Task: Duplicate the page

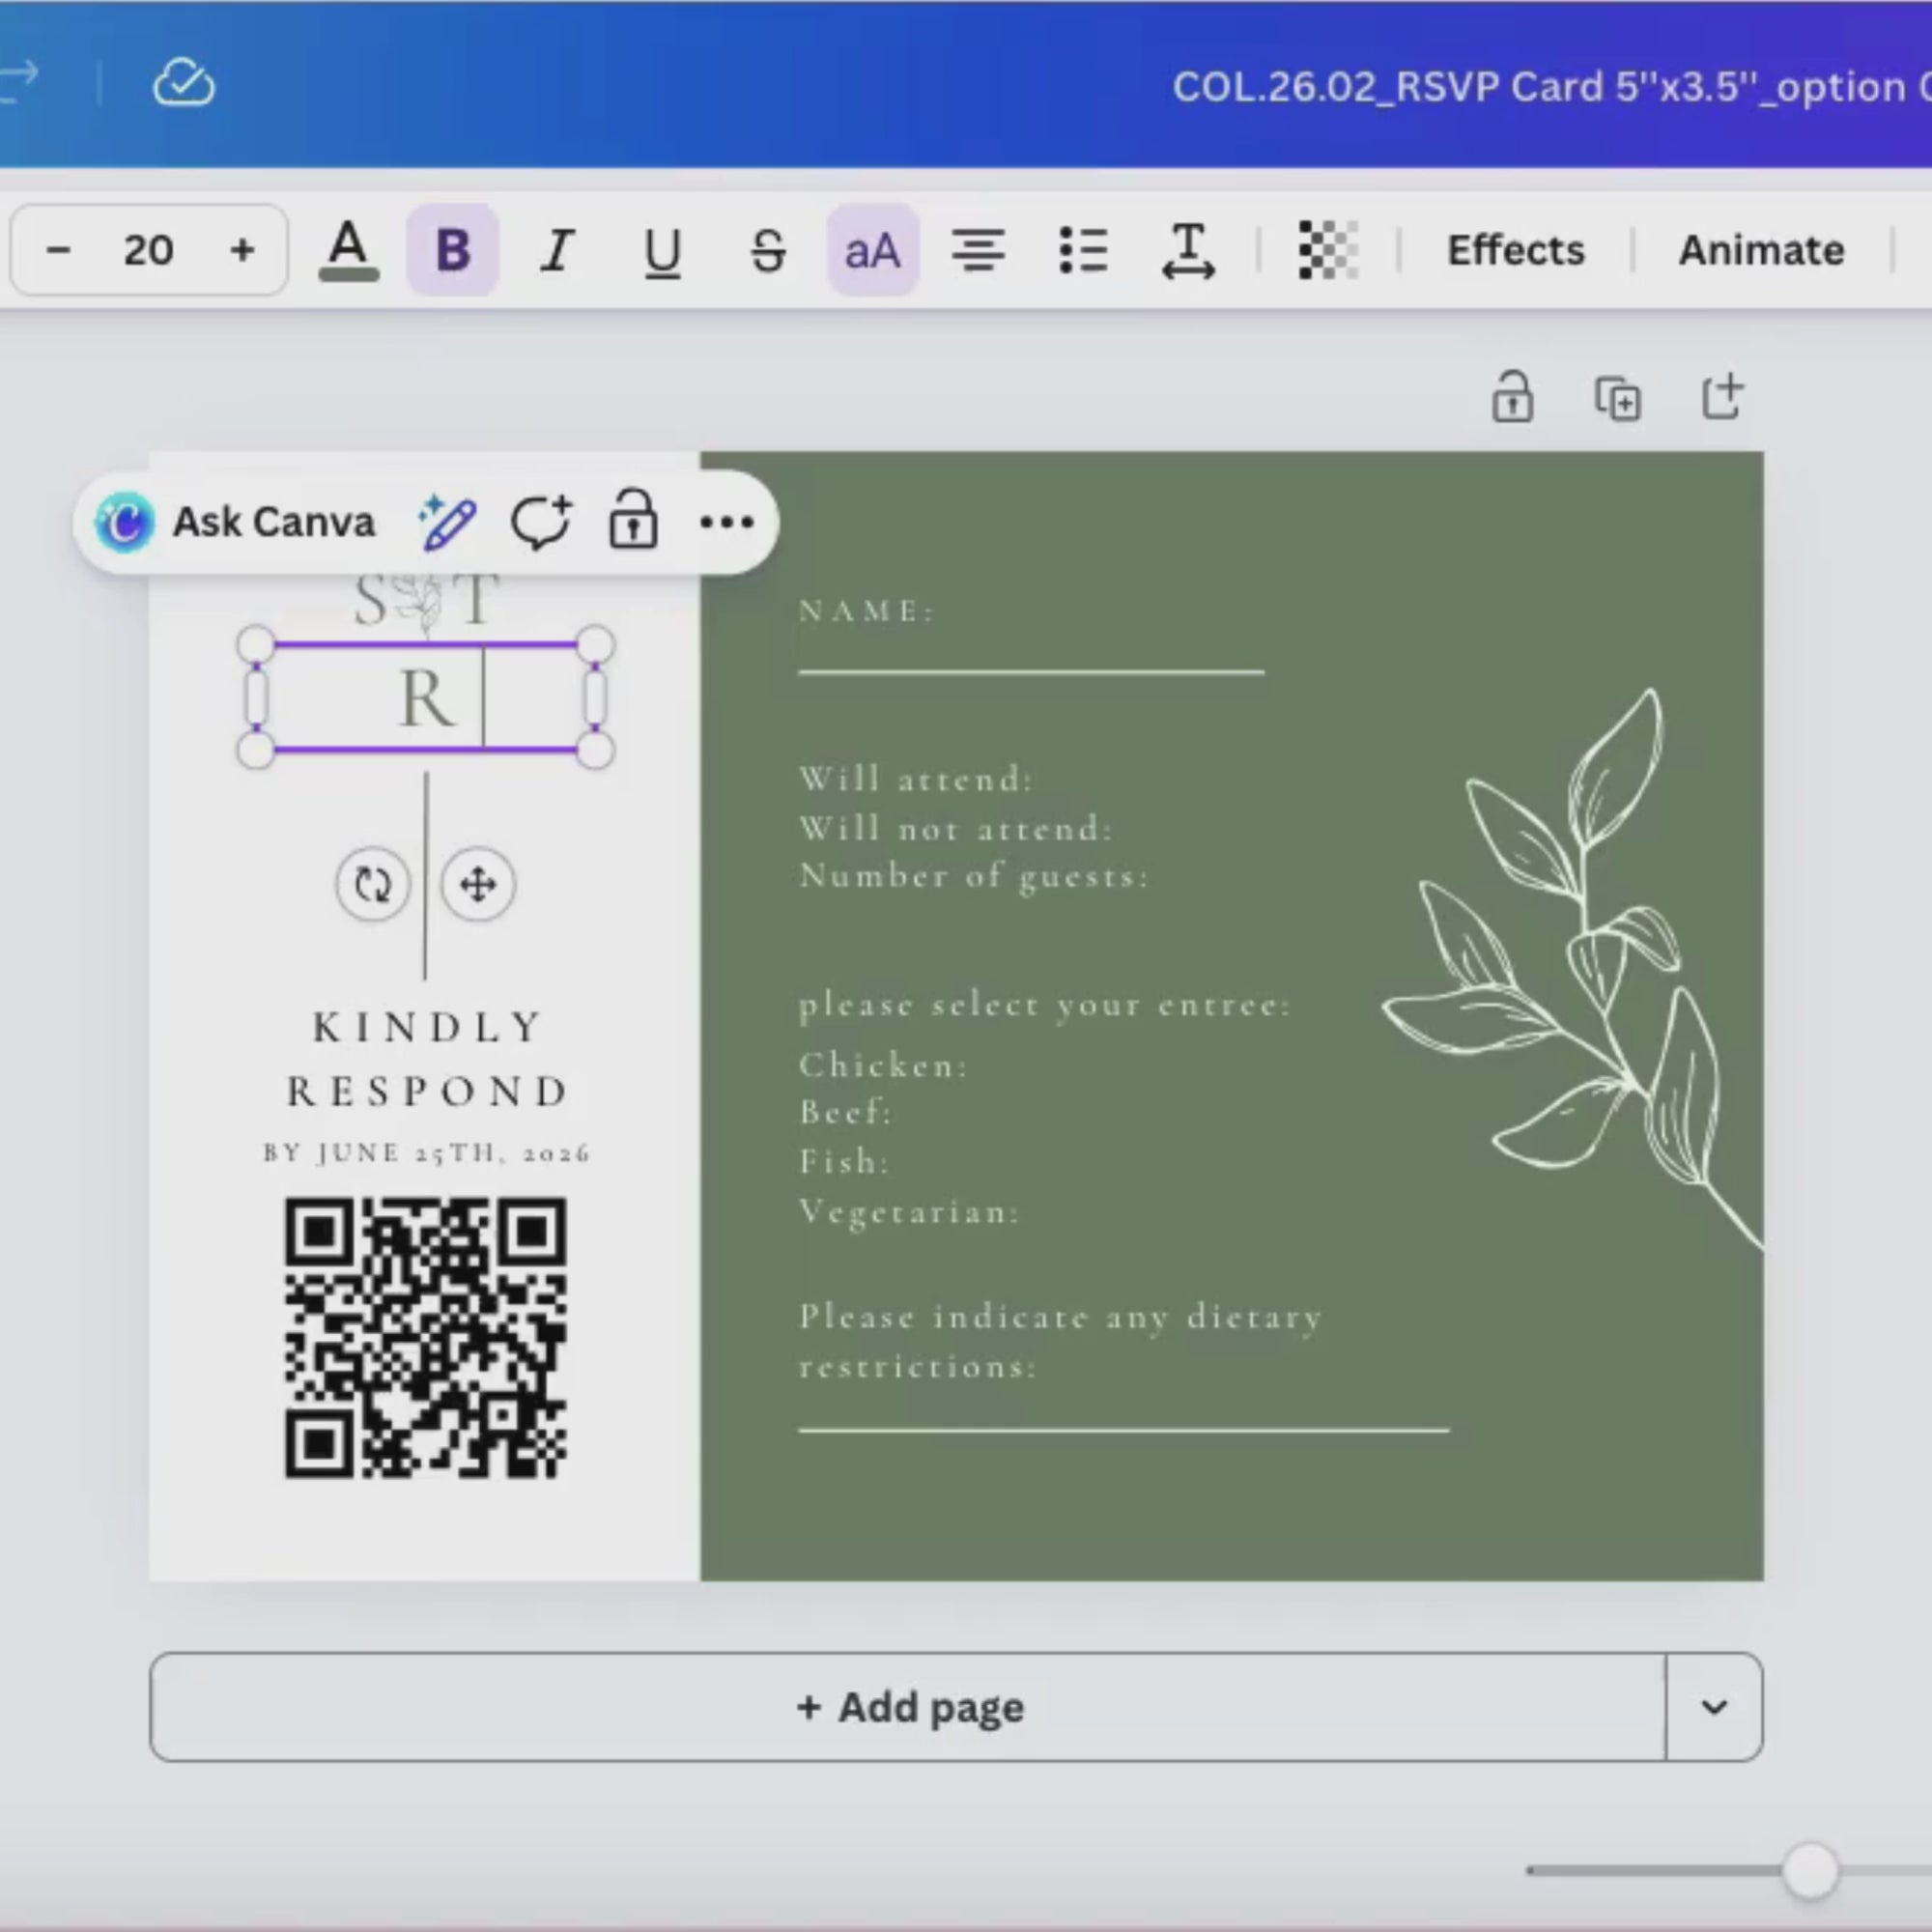Action: coord(1617,399)
